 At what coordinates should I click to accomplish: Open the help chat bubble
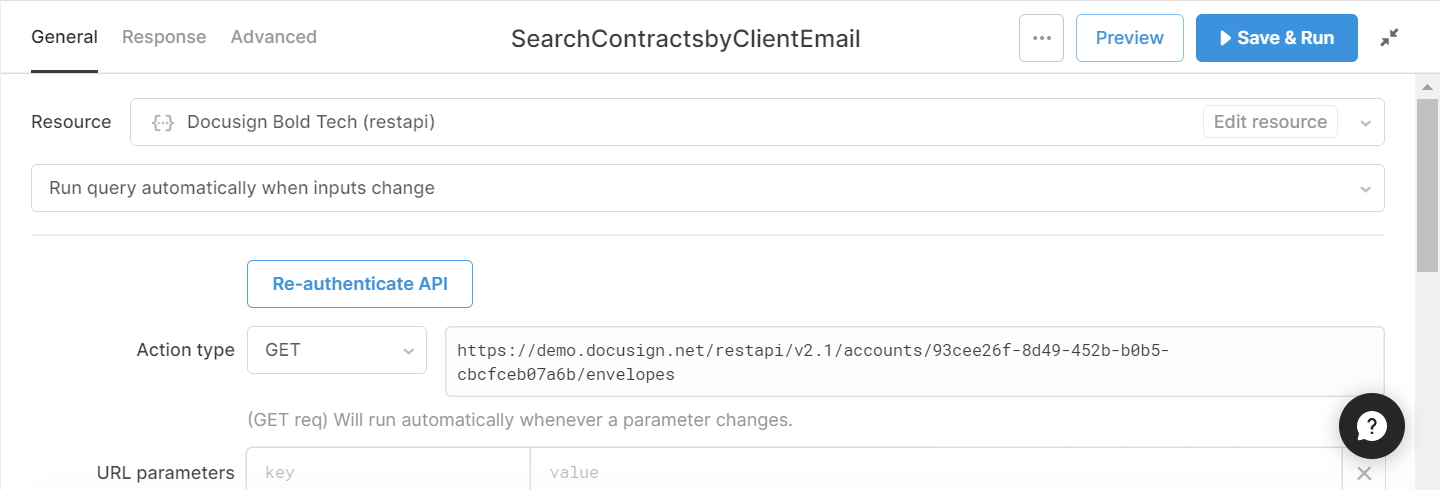1372,426
